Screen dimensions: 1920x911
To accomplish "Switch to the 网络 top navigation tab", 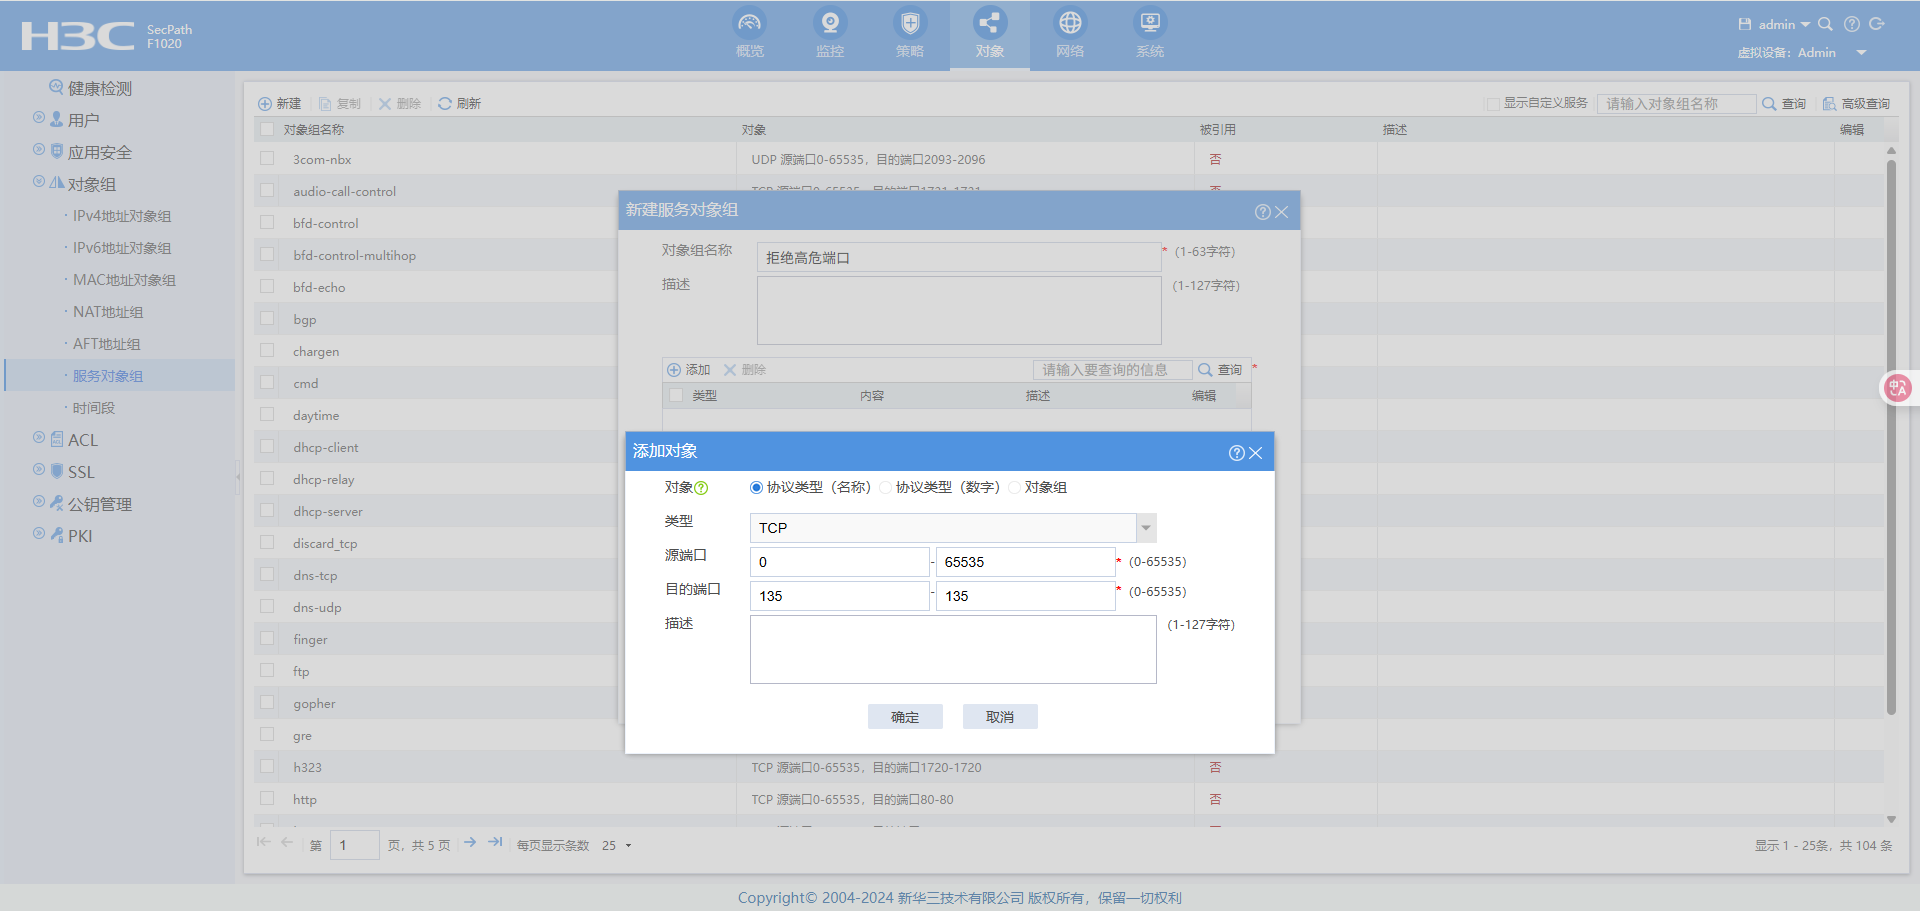I will click(x=1070, y=34).
